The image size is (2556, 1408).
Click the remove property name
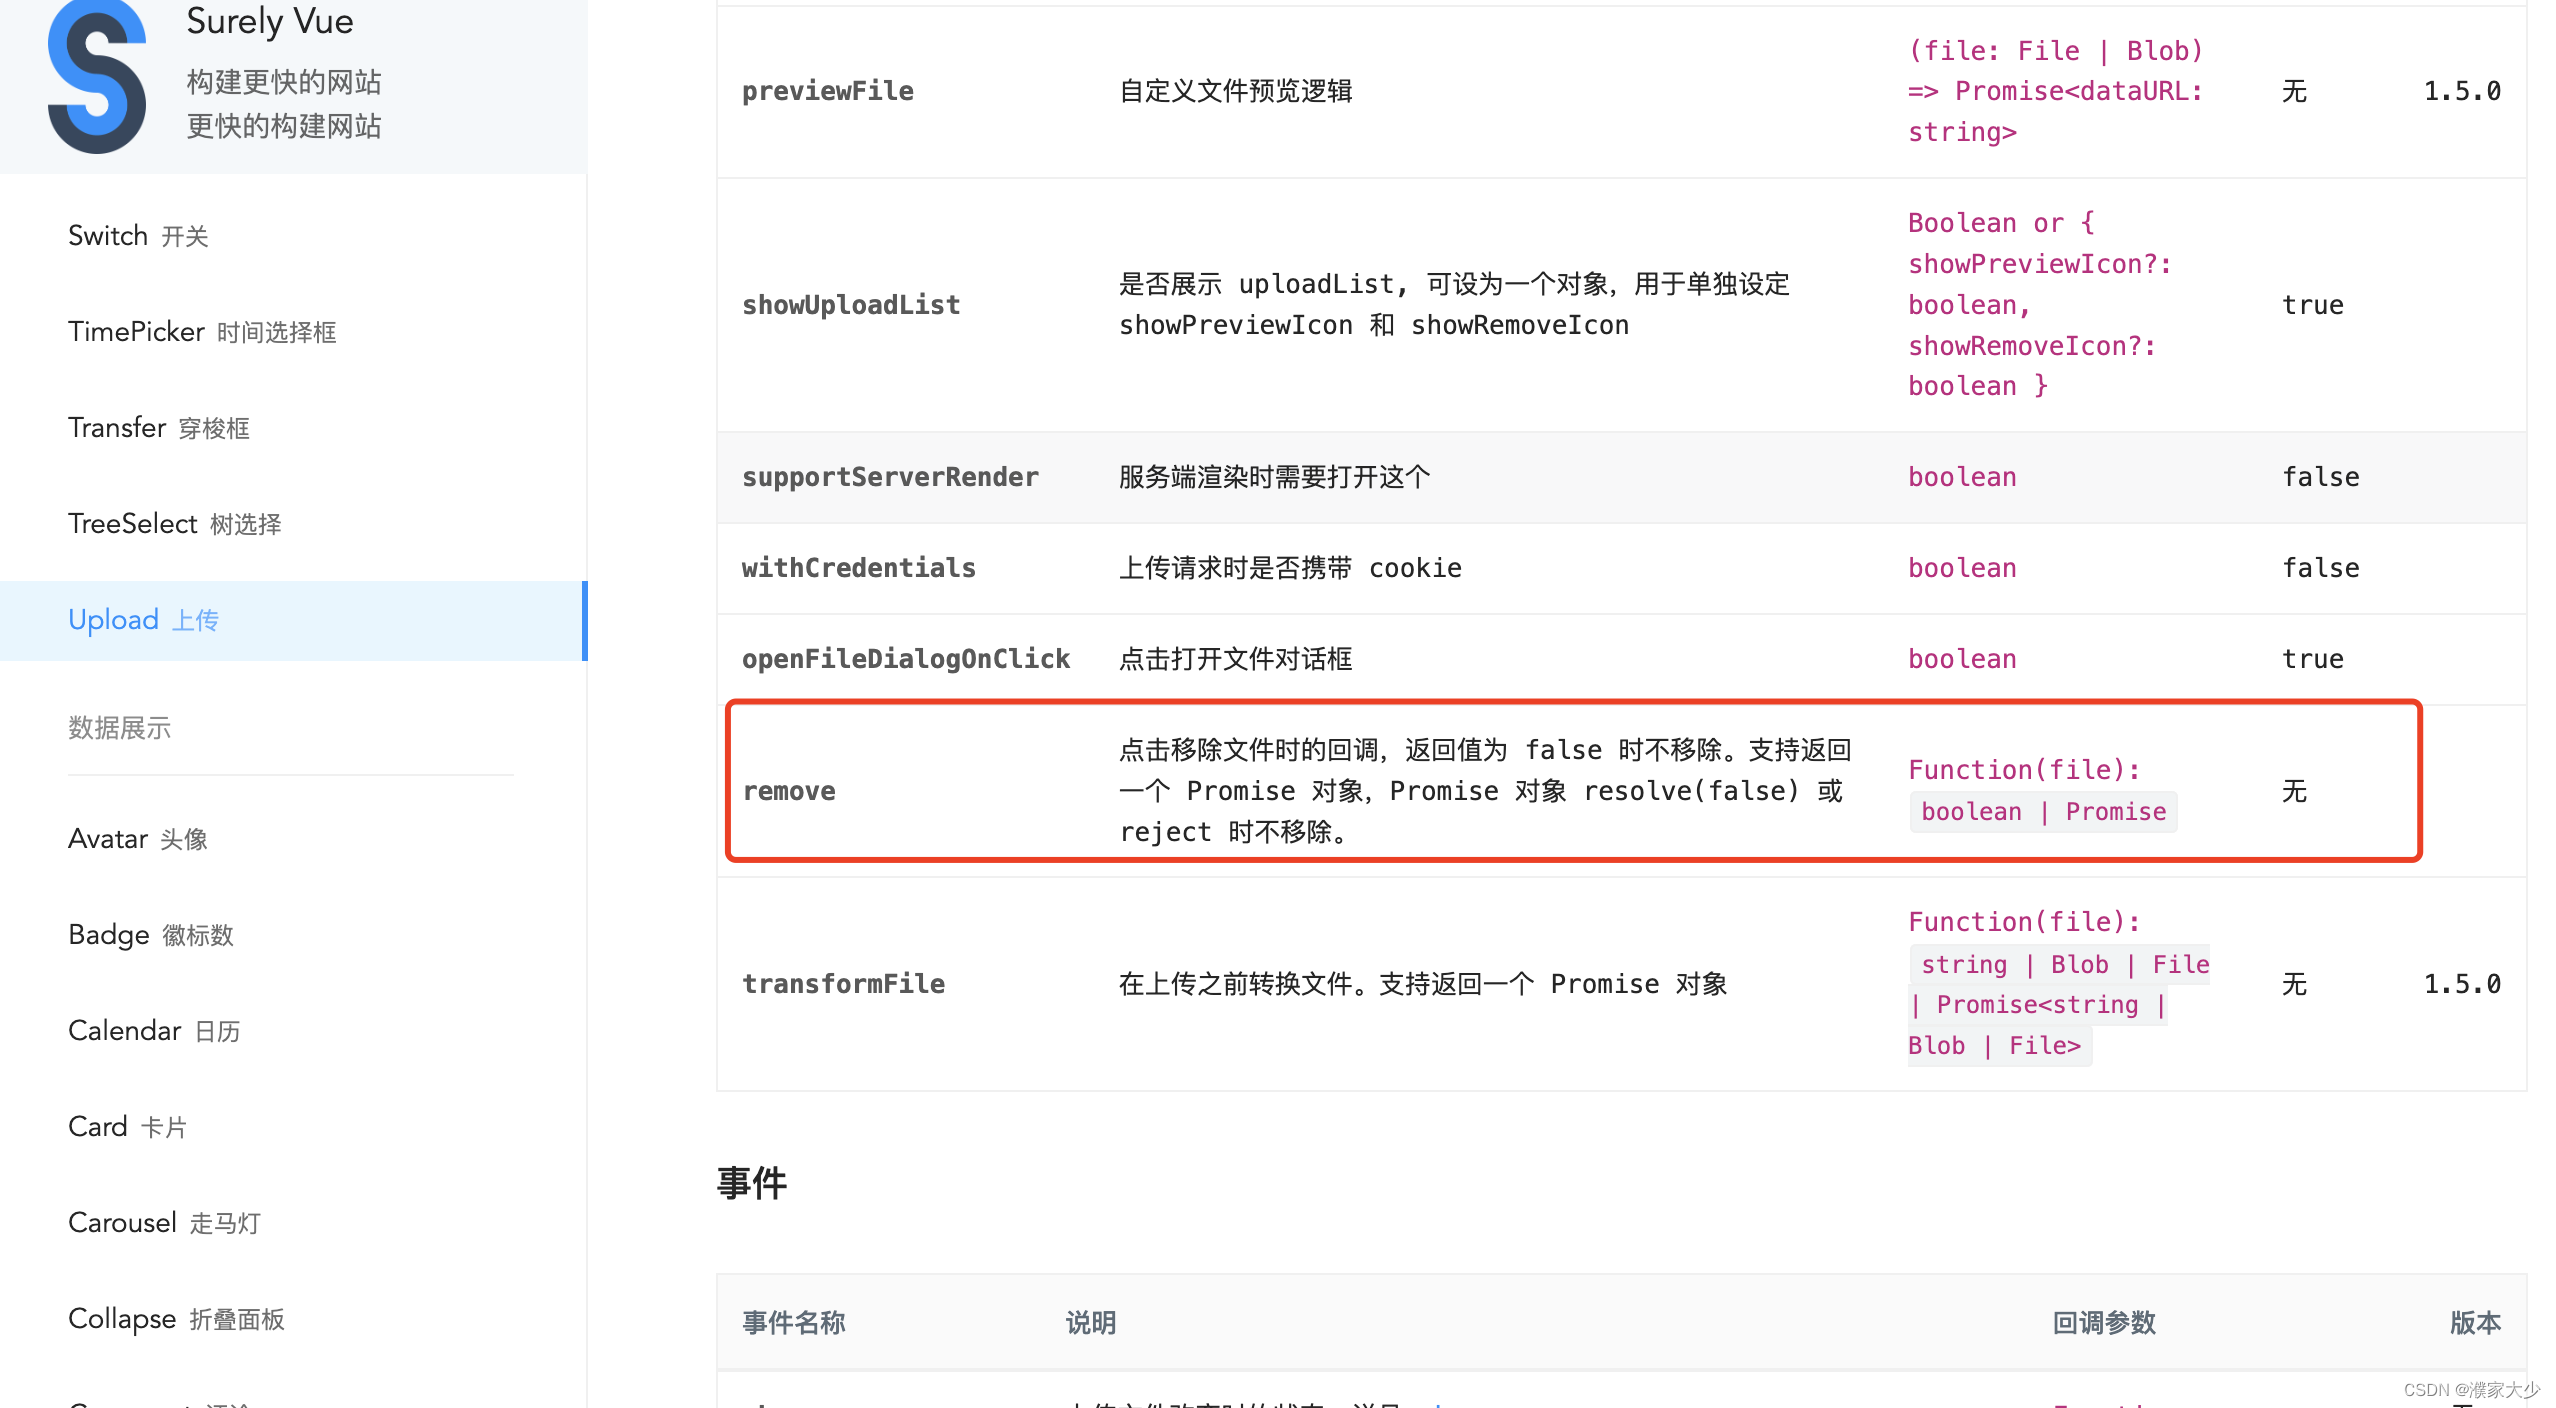tap(789, 791)
